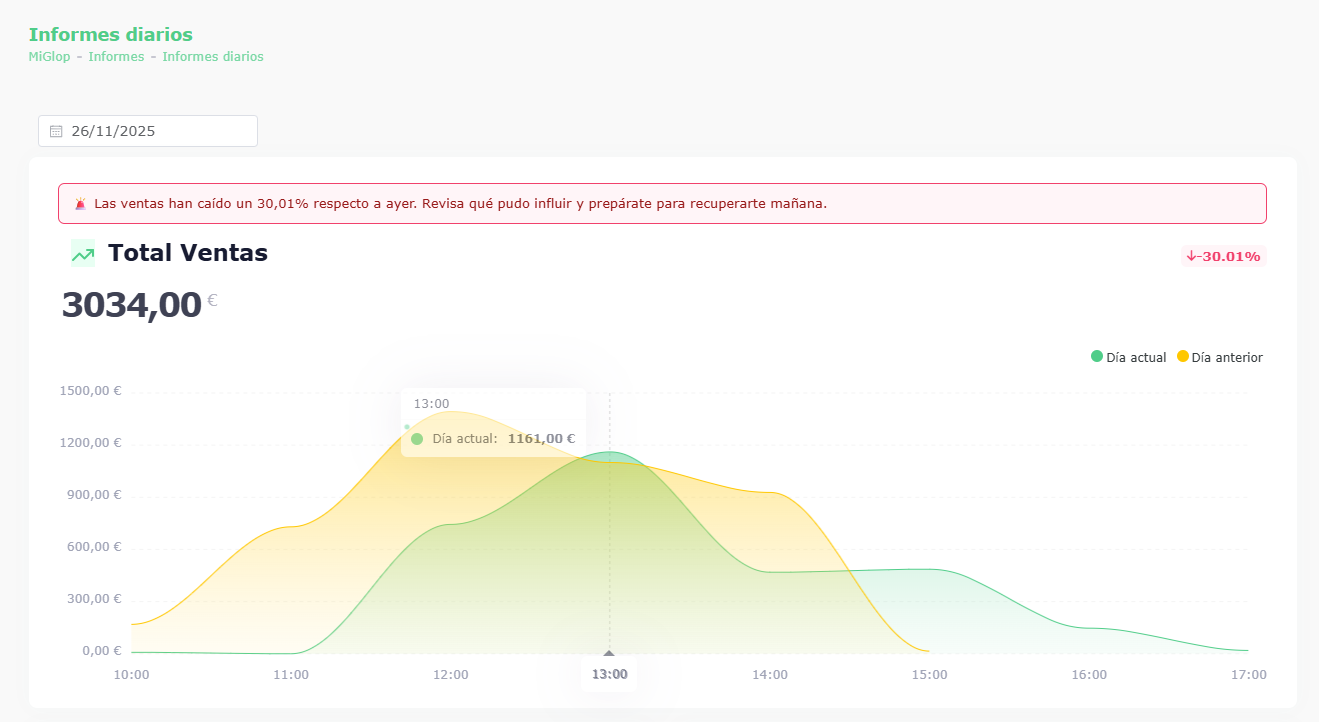The width and height of the screenshot is (1319, 722).
Task: Click the 11:00 label on the time axis
Action: [291, 675]
